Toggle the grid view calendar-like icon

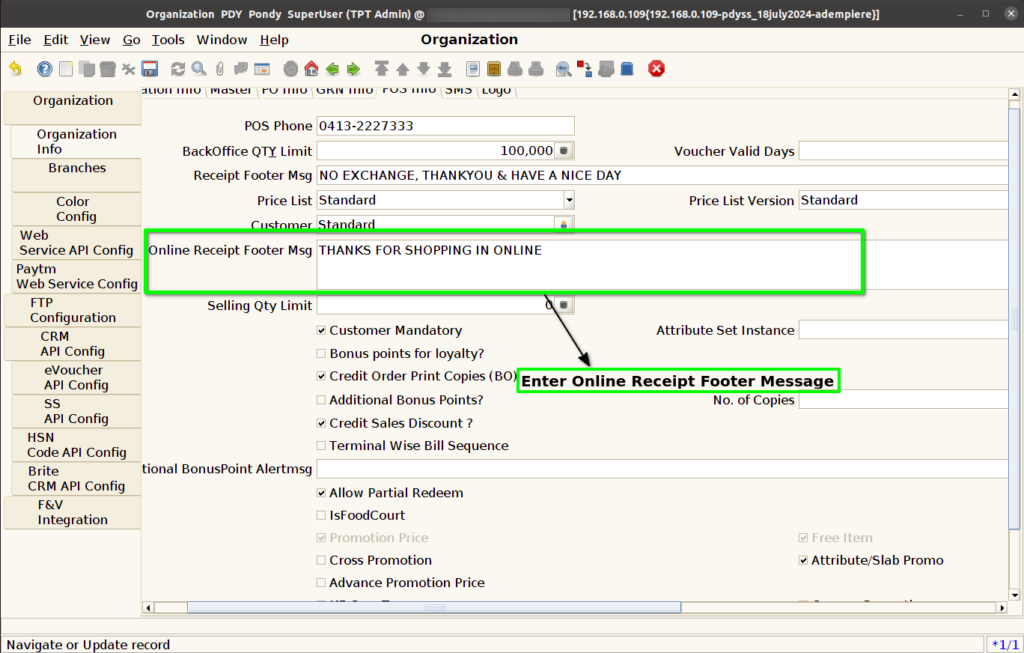(x=262, y=69)
